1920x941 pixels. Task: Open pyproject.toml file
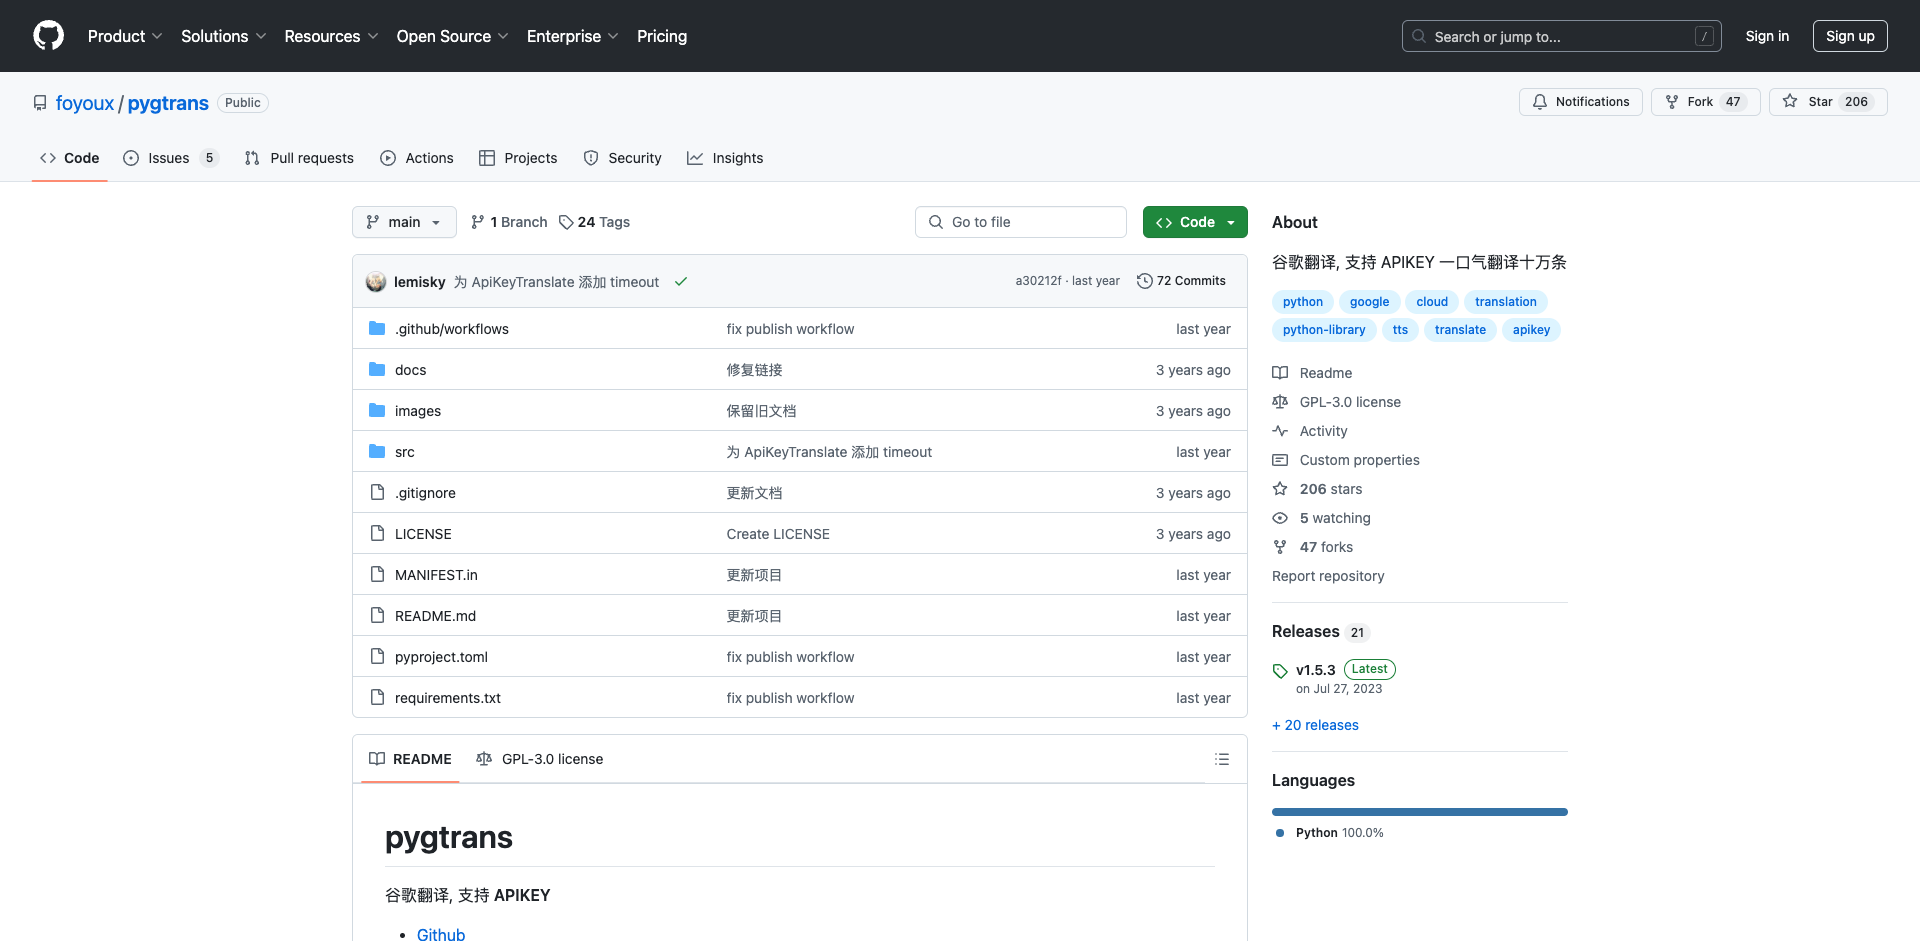[x=441, y=657]
